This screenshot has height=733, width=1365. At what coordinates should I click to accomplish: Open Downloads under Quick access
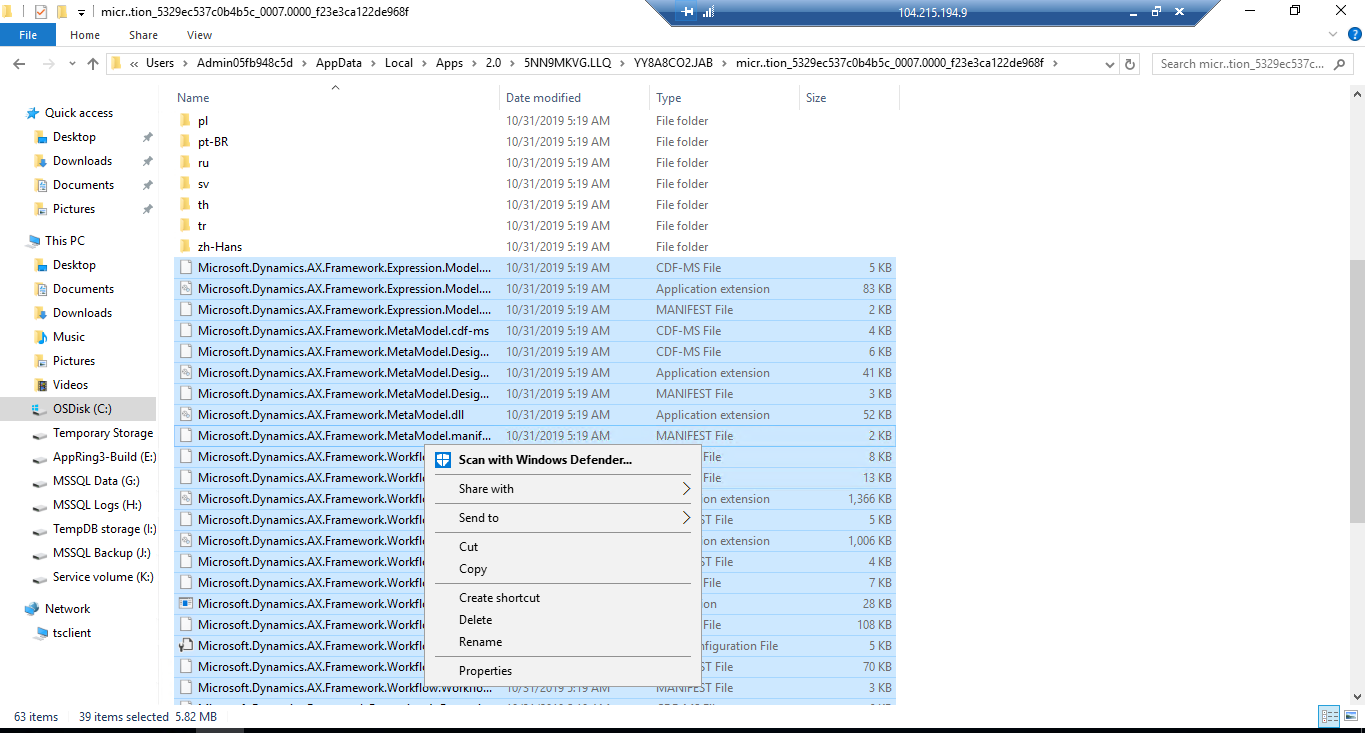[82, 161]
